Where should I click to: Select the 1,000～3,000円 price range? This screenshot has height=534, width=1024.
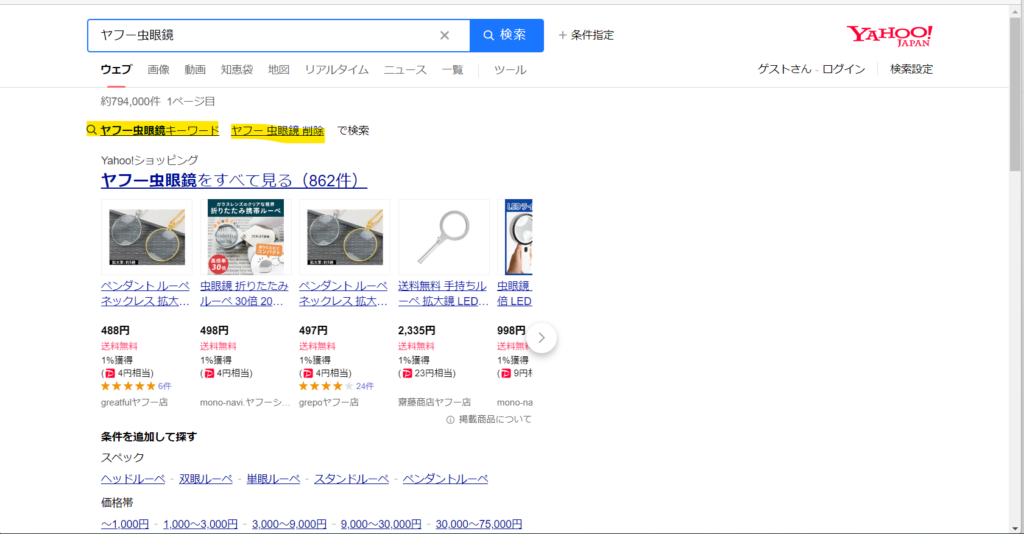(200, 524)
